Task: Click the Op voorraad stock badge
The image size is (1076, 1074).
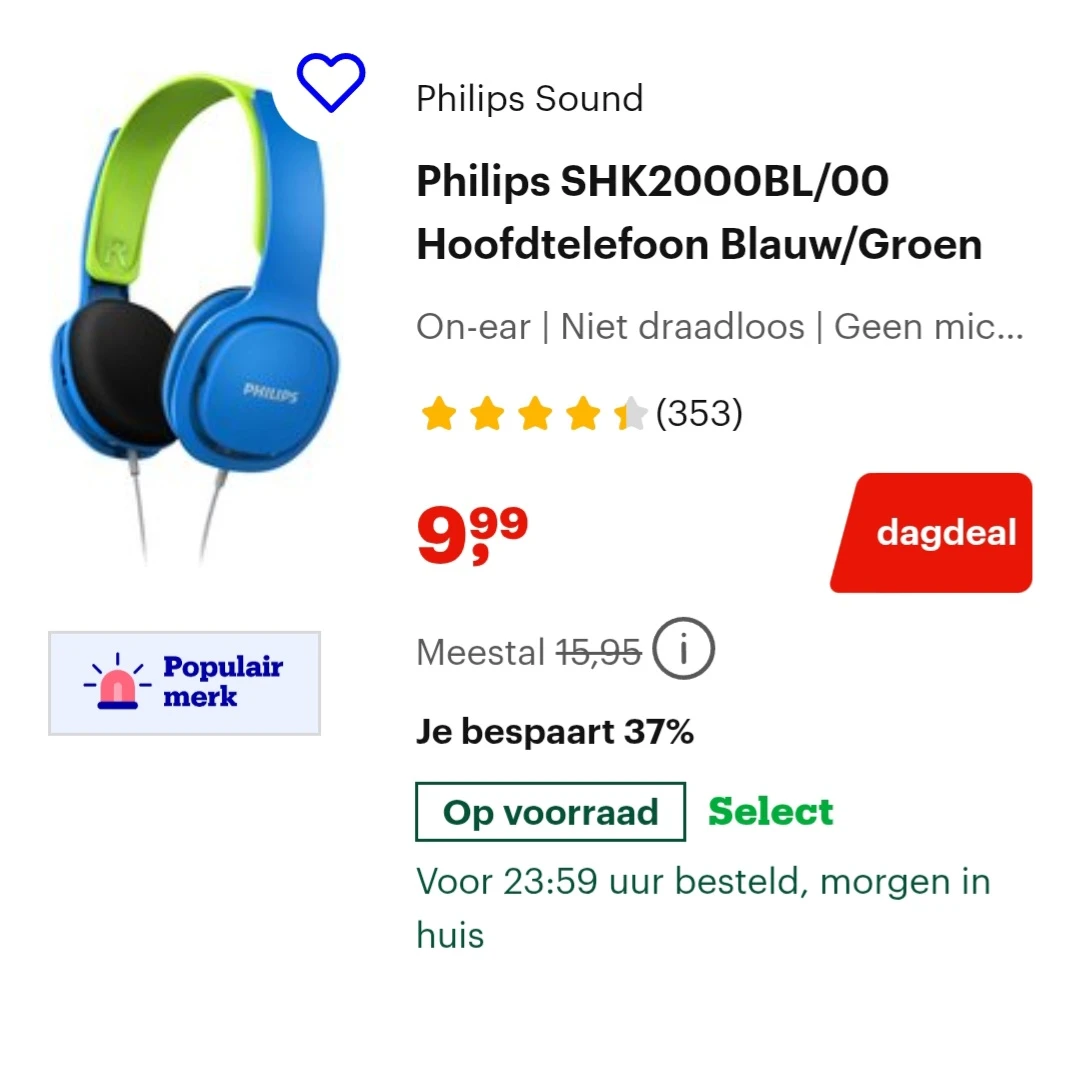Action: [550, 812]
